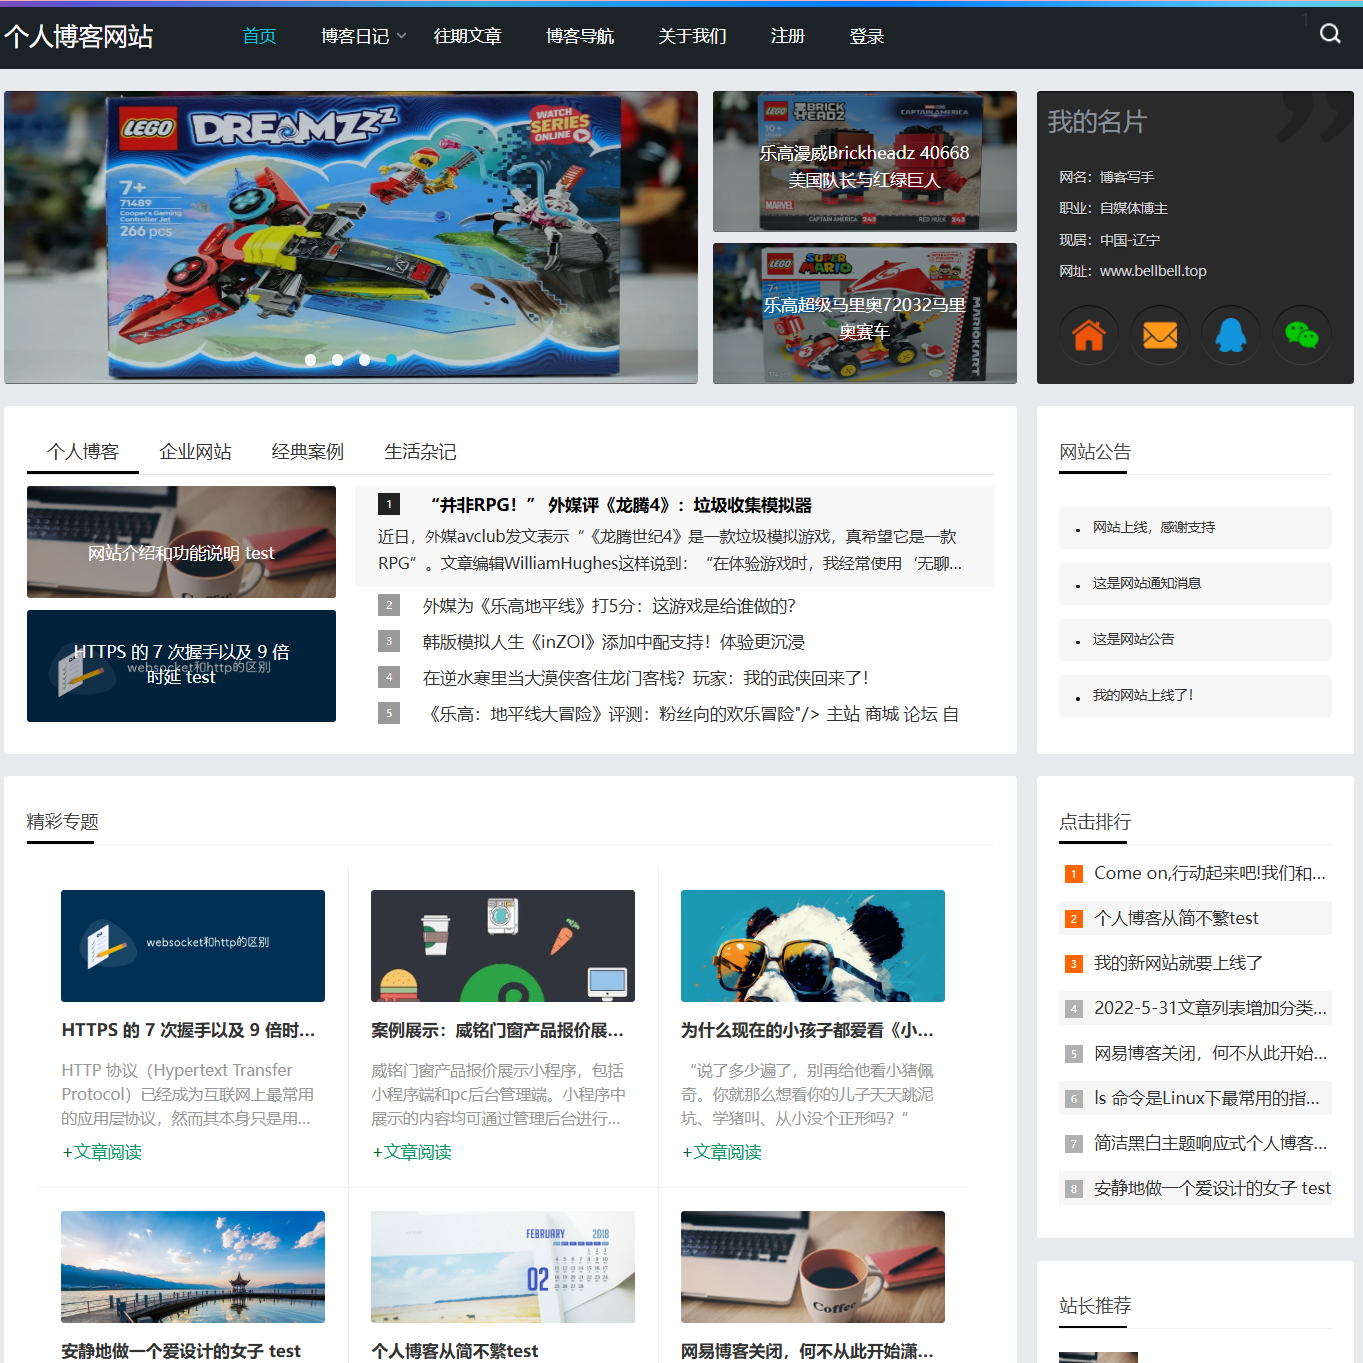The image size is (1363, 1363).
Task: Open topic title 网易博客关闭，何不从此开始潇
Action: click(807, 1351)
